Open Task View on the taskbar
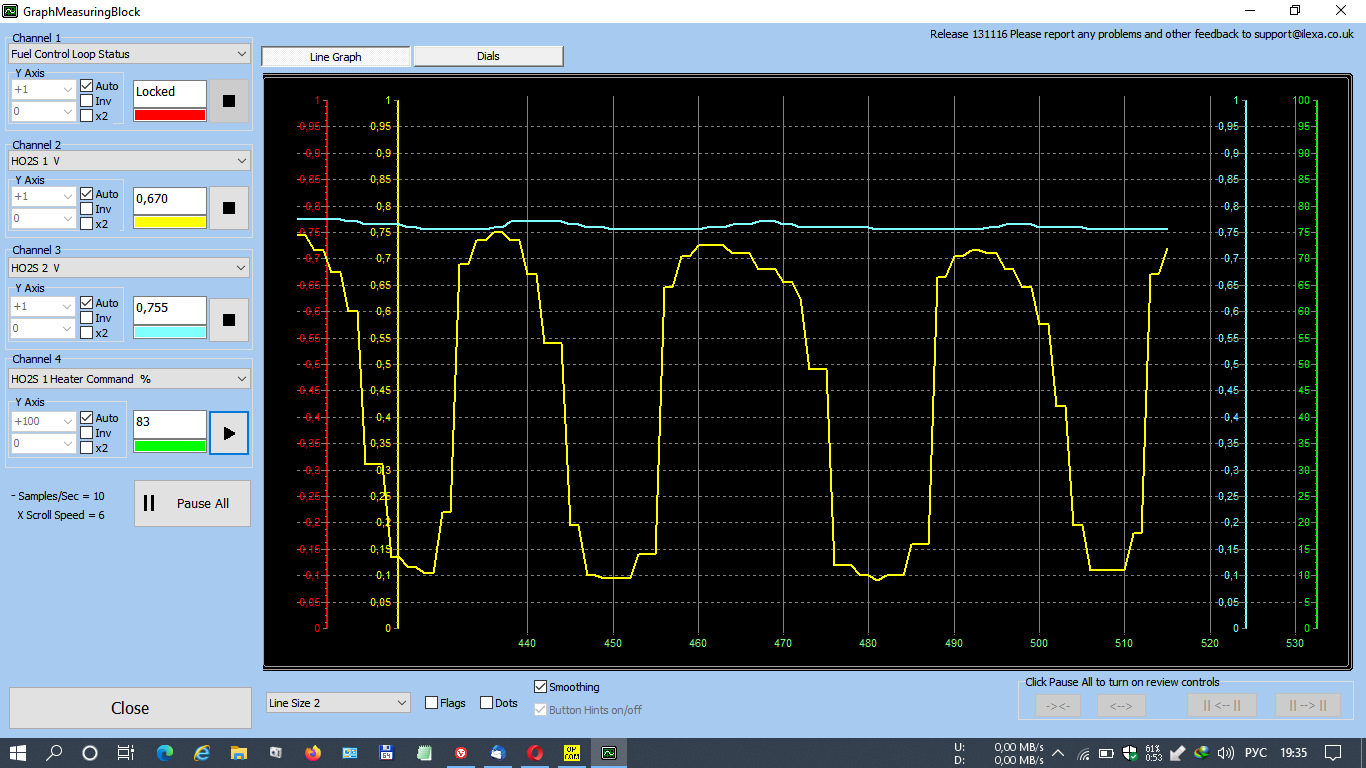 point(126,753)
